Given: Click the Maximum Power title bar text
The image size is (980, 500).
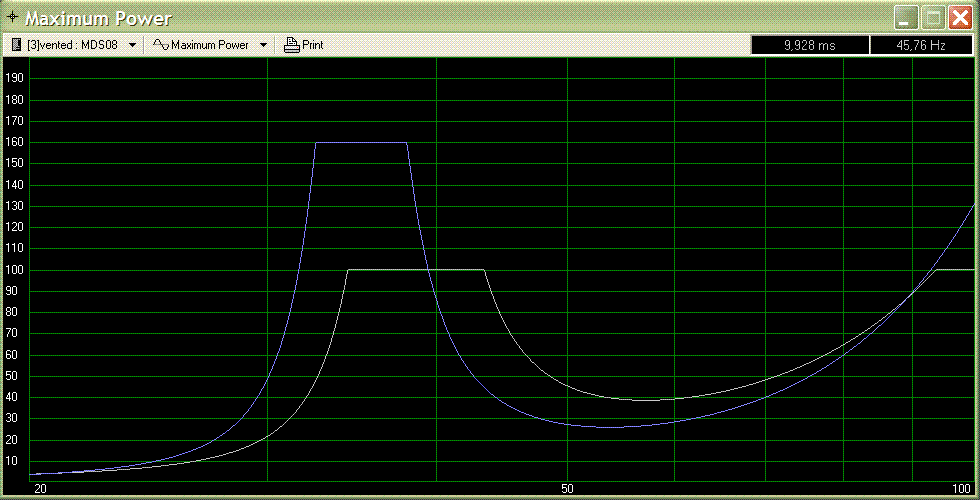Looking at the screenshot, I should coord(98,19).
